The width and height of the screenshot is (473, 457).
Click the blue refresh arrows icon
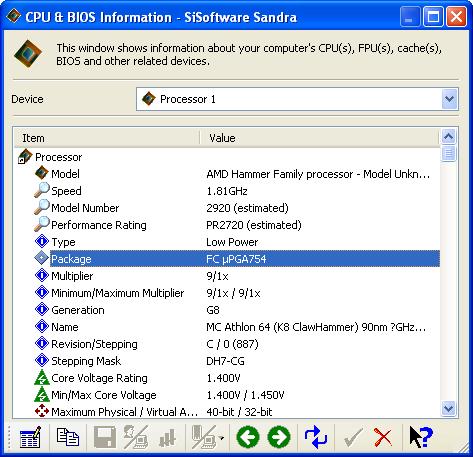[316, 437]
